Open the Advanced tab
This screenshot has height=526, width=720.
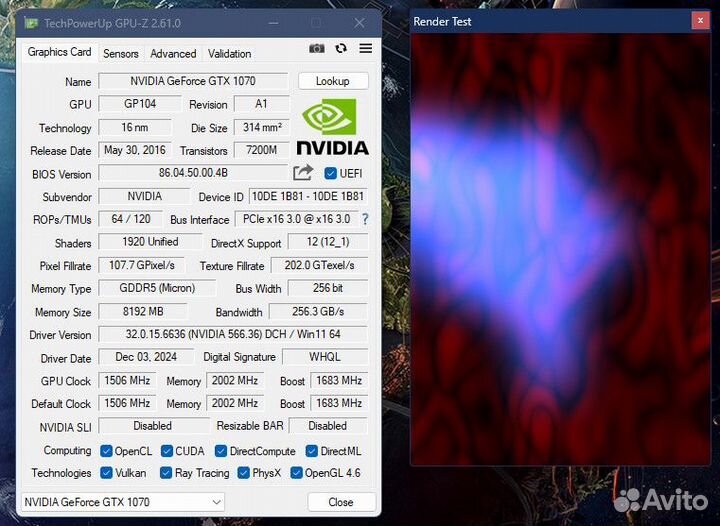(x=173, y=54)
